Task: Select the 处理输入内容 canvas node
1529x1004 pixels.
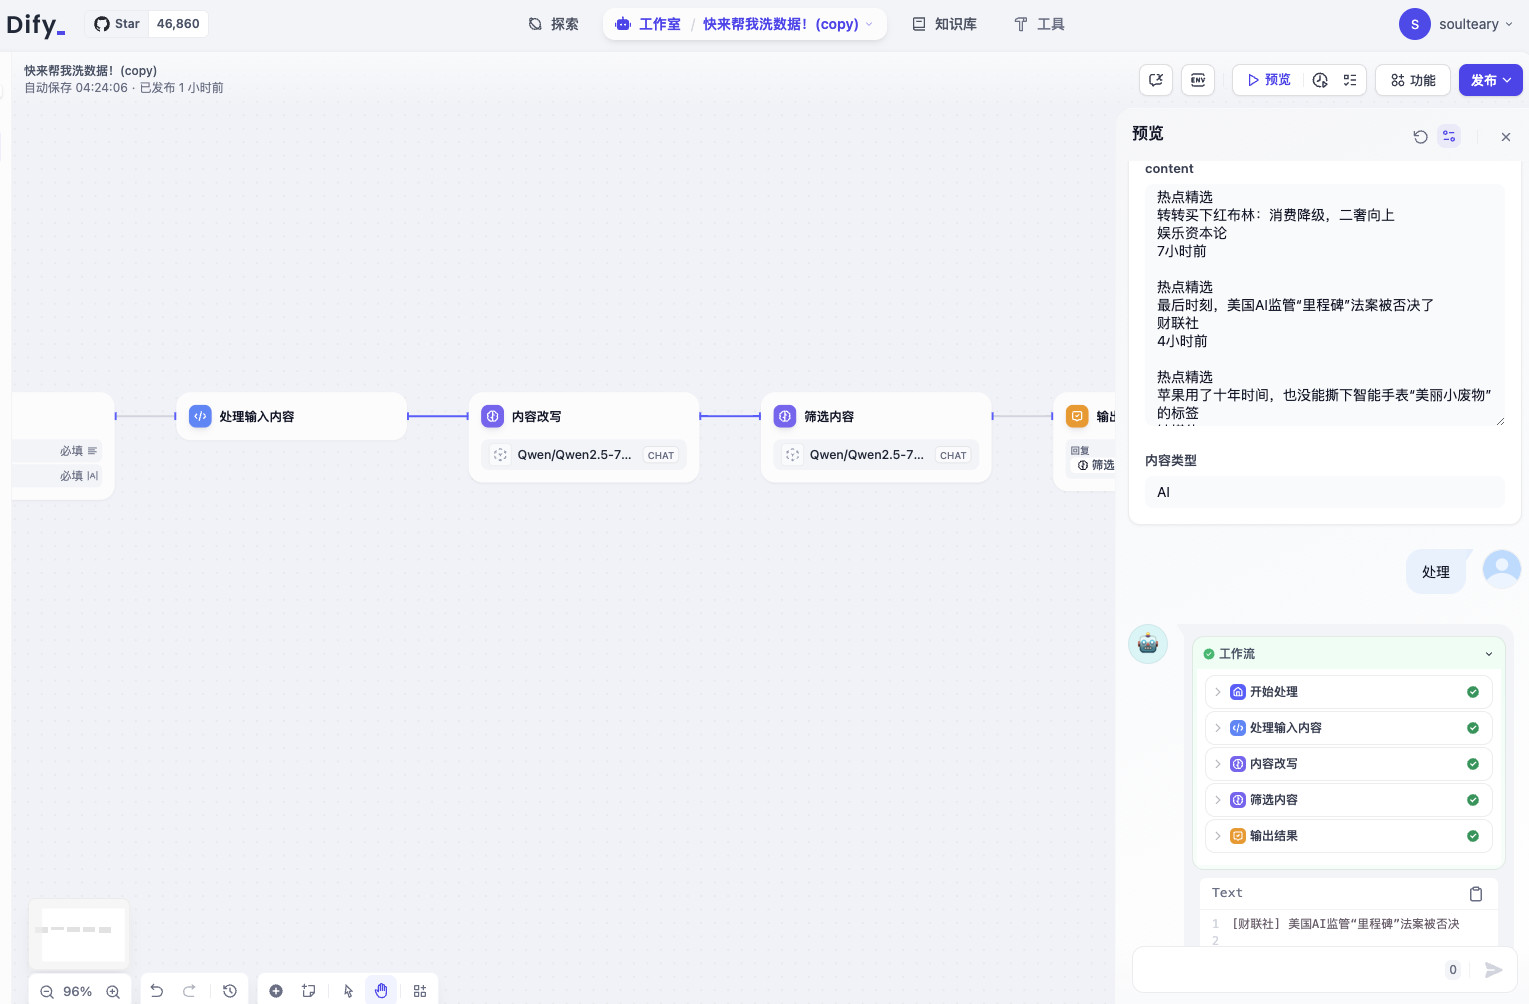Action: tap(292, 416)
